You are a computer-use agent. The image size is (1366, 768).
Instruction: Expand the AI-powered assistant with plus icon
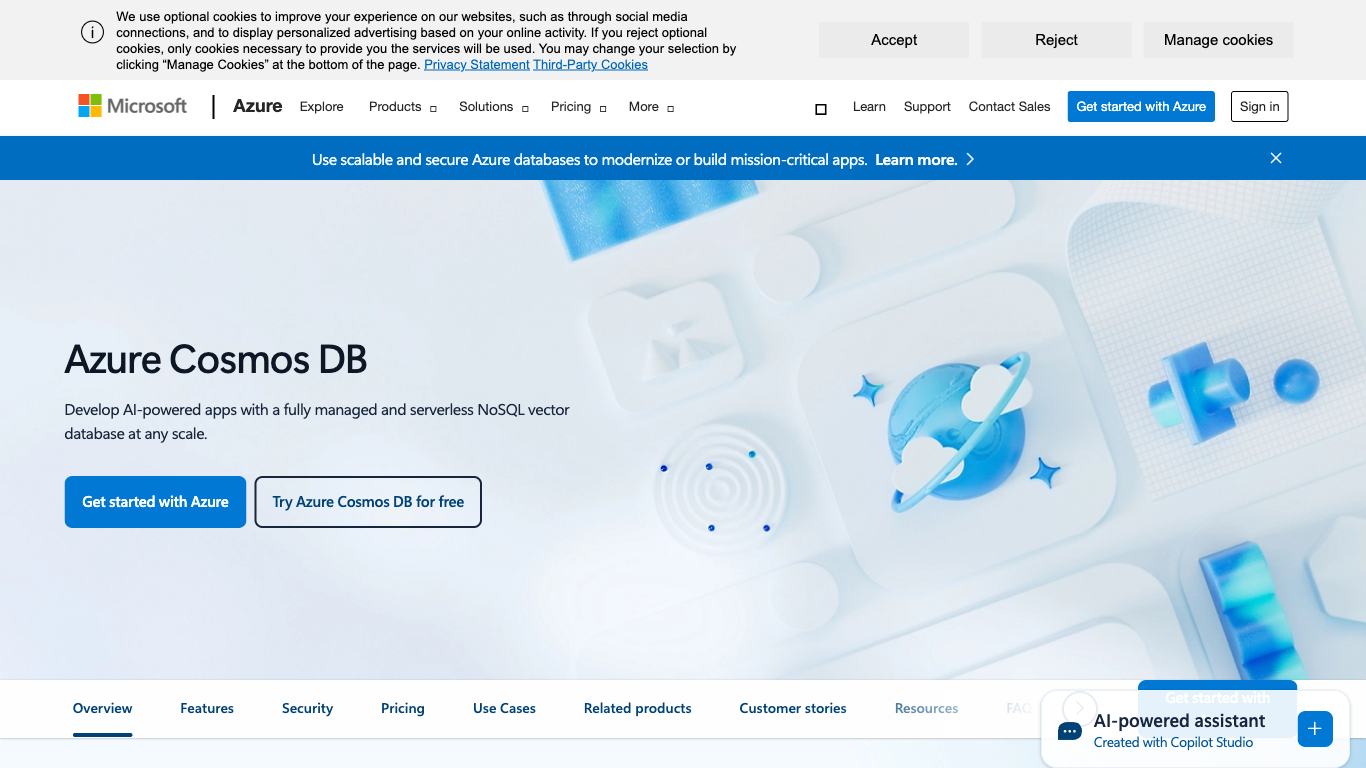click(x=1314, y=729)
